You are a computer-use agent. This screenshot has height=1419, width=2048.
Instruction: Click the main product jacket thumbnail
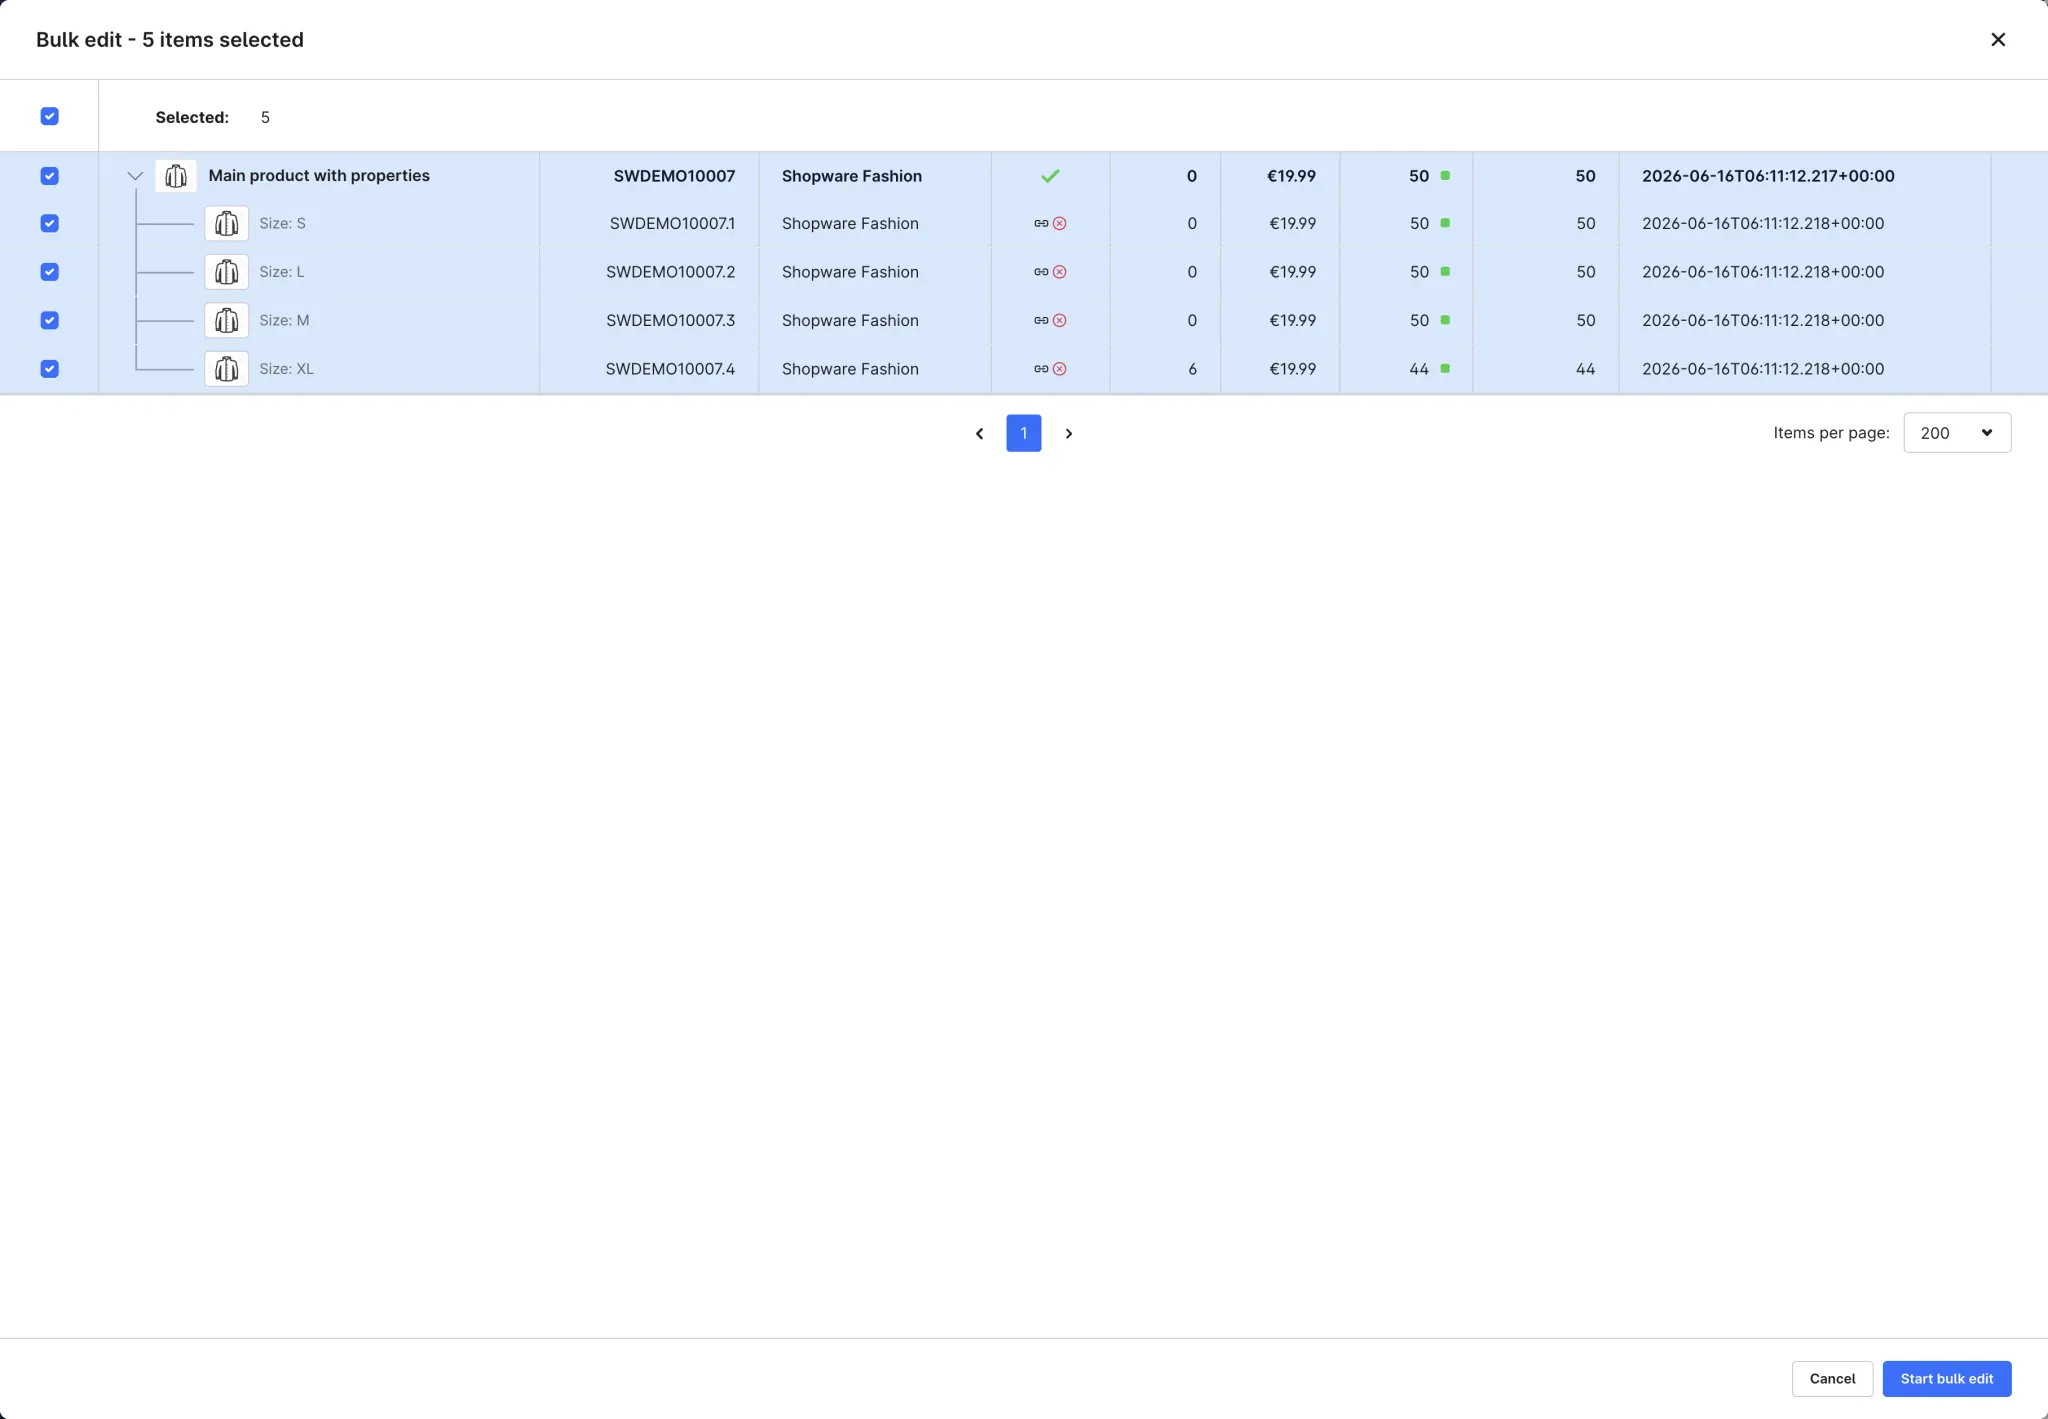coord(176,176)
